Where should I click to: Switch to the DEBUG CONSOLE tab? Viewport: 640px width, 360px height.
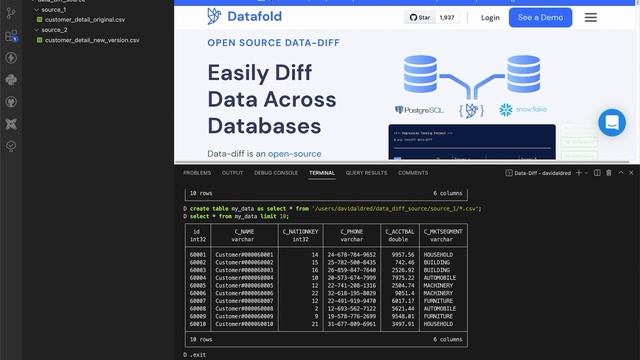click(276, 173)
